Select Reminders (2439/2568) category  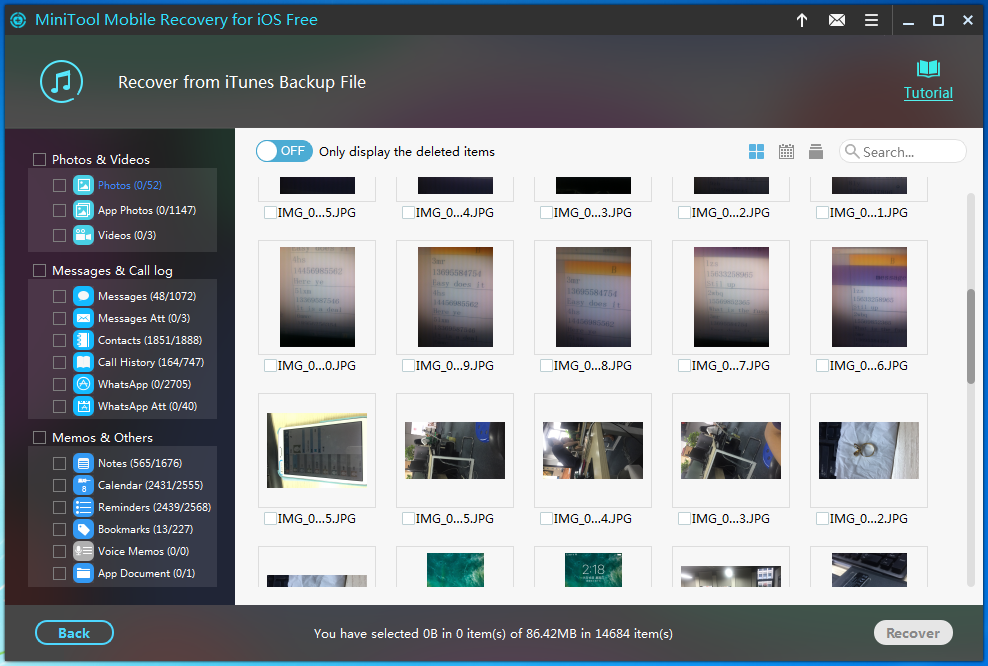154,507
